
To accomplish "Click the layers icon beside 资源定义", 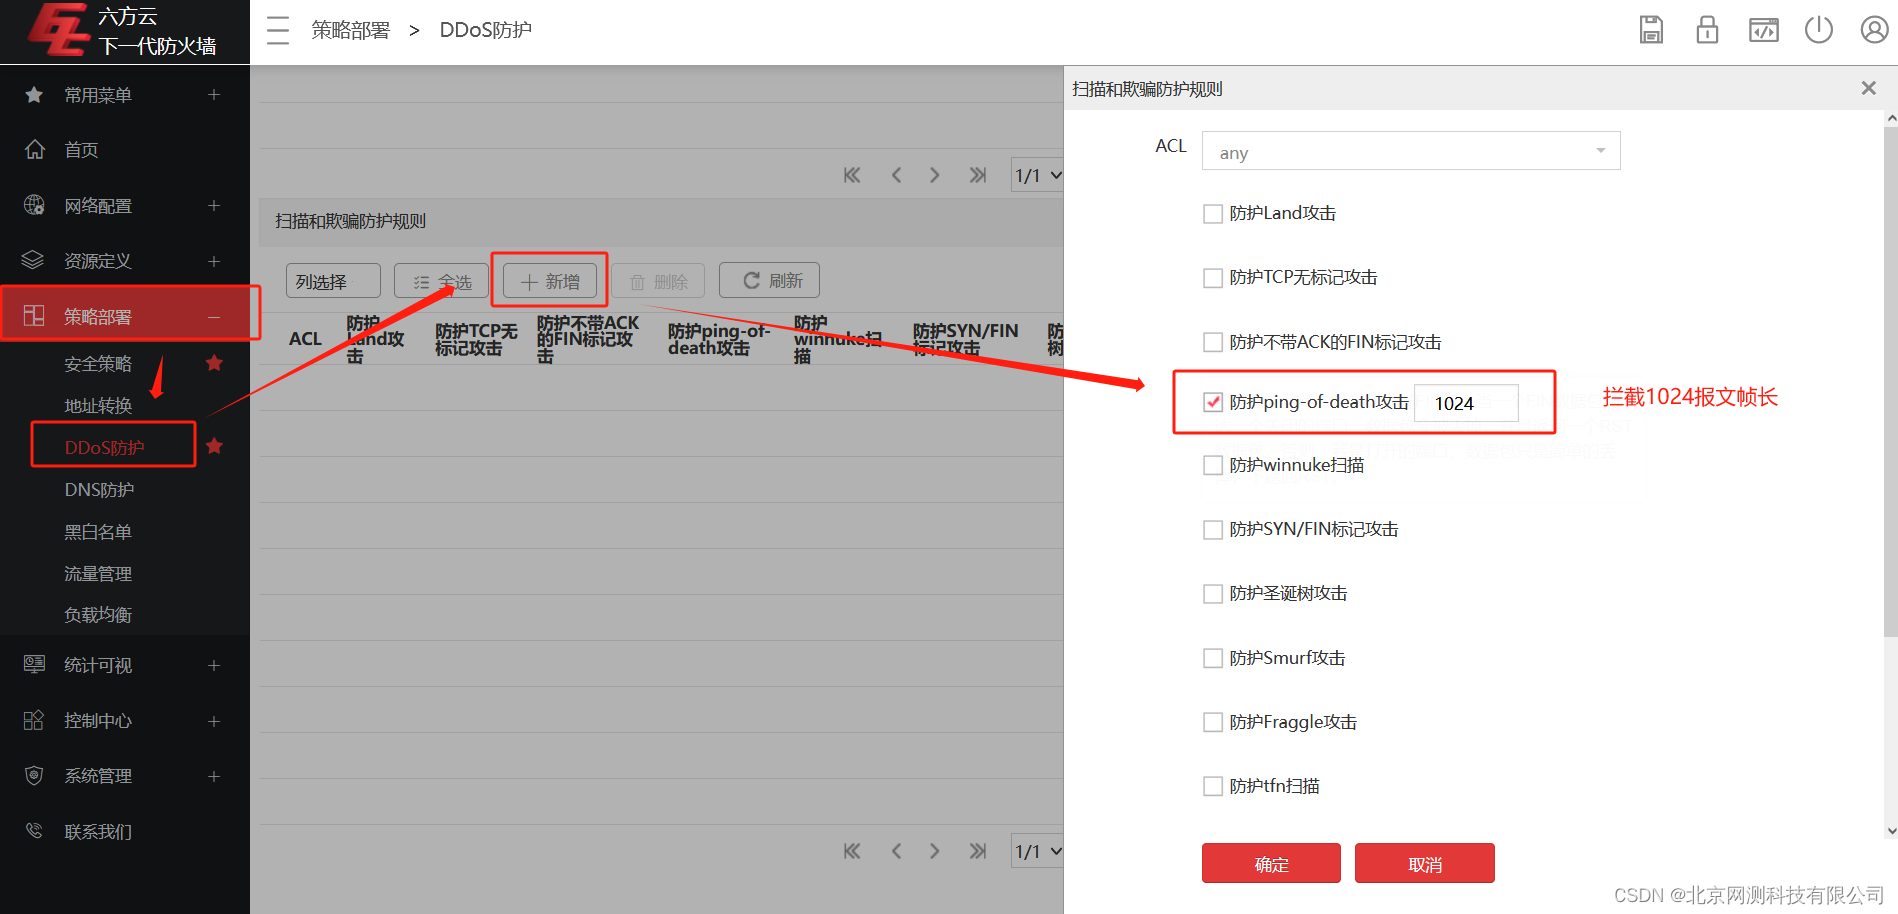I will [34, 260].
